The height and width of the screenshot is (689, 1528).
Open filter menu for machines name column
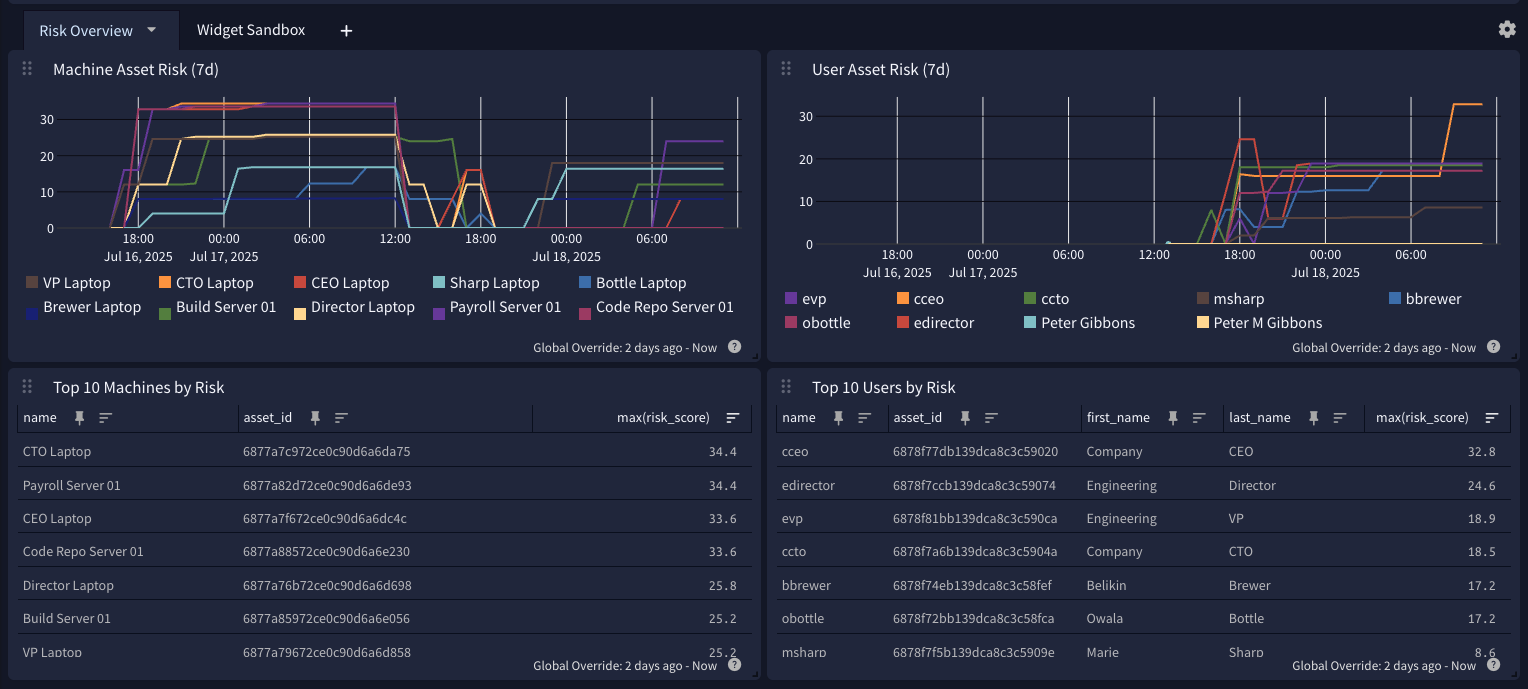(x=105, y=418)
